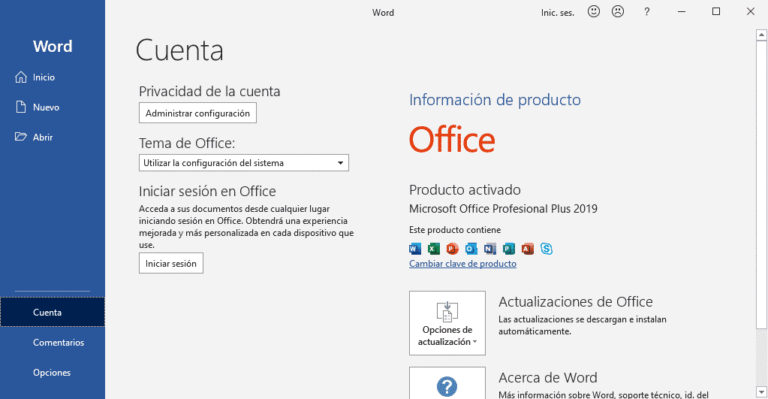Choose Nuevo in the sidebar
This screenshot has width=768, height=399.
(x=52, y=107)
